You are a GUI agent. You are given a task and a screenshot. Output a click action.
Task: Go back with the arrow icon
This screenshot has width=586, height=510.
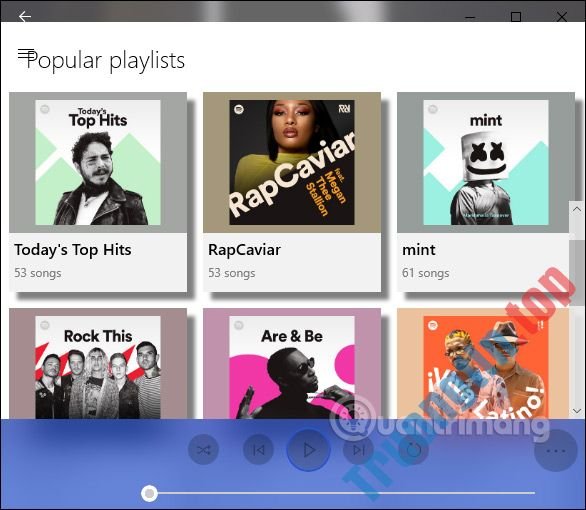click(25, 16)
